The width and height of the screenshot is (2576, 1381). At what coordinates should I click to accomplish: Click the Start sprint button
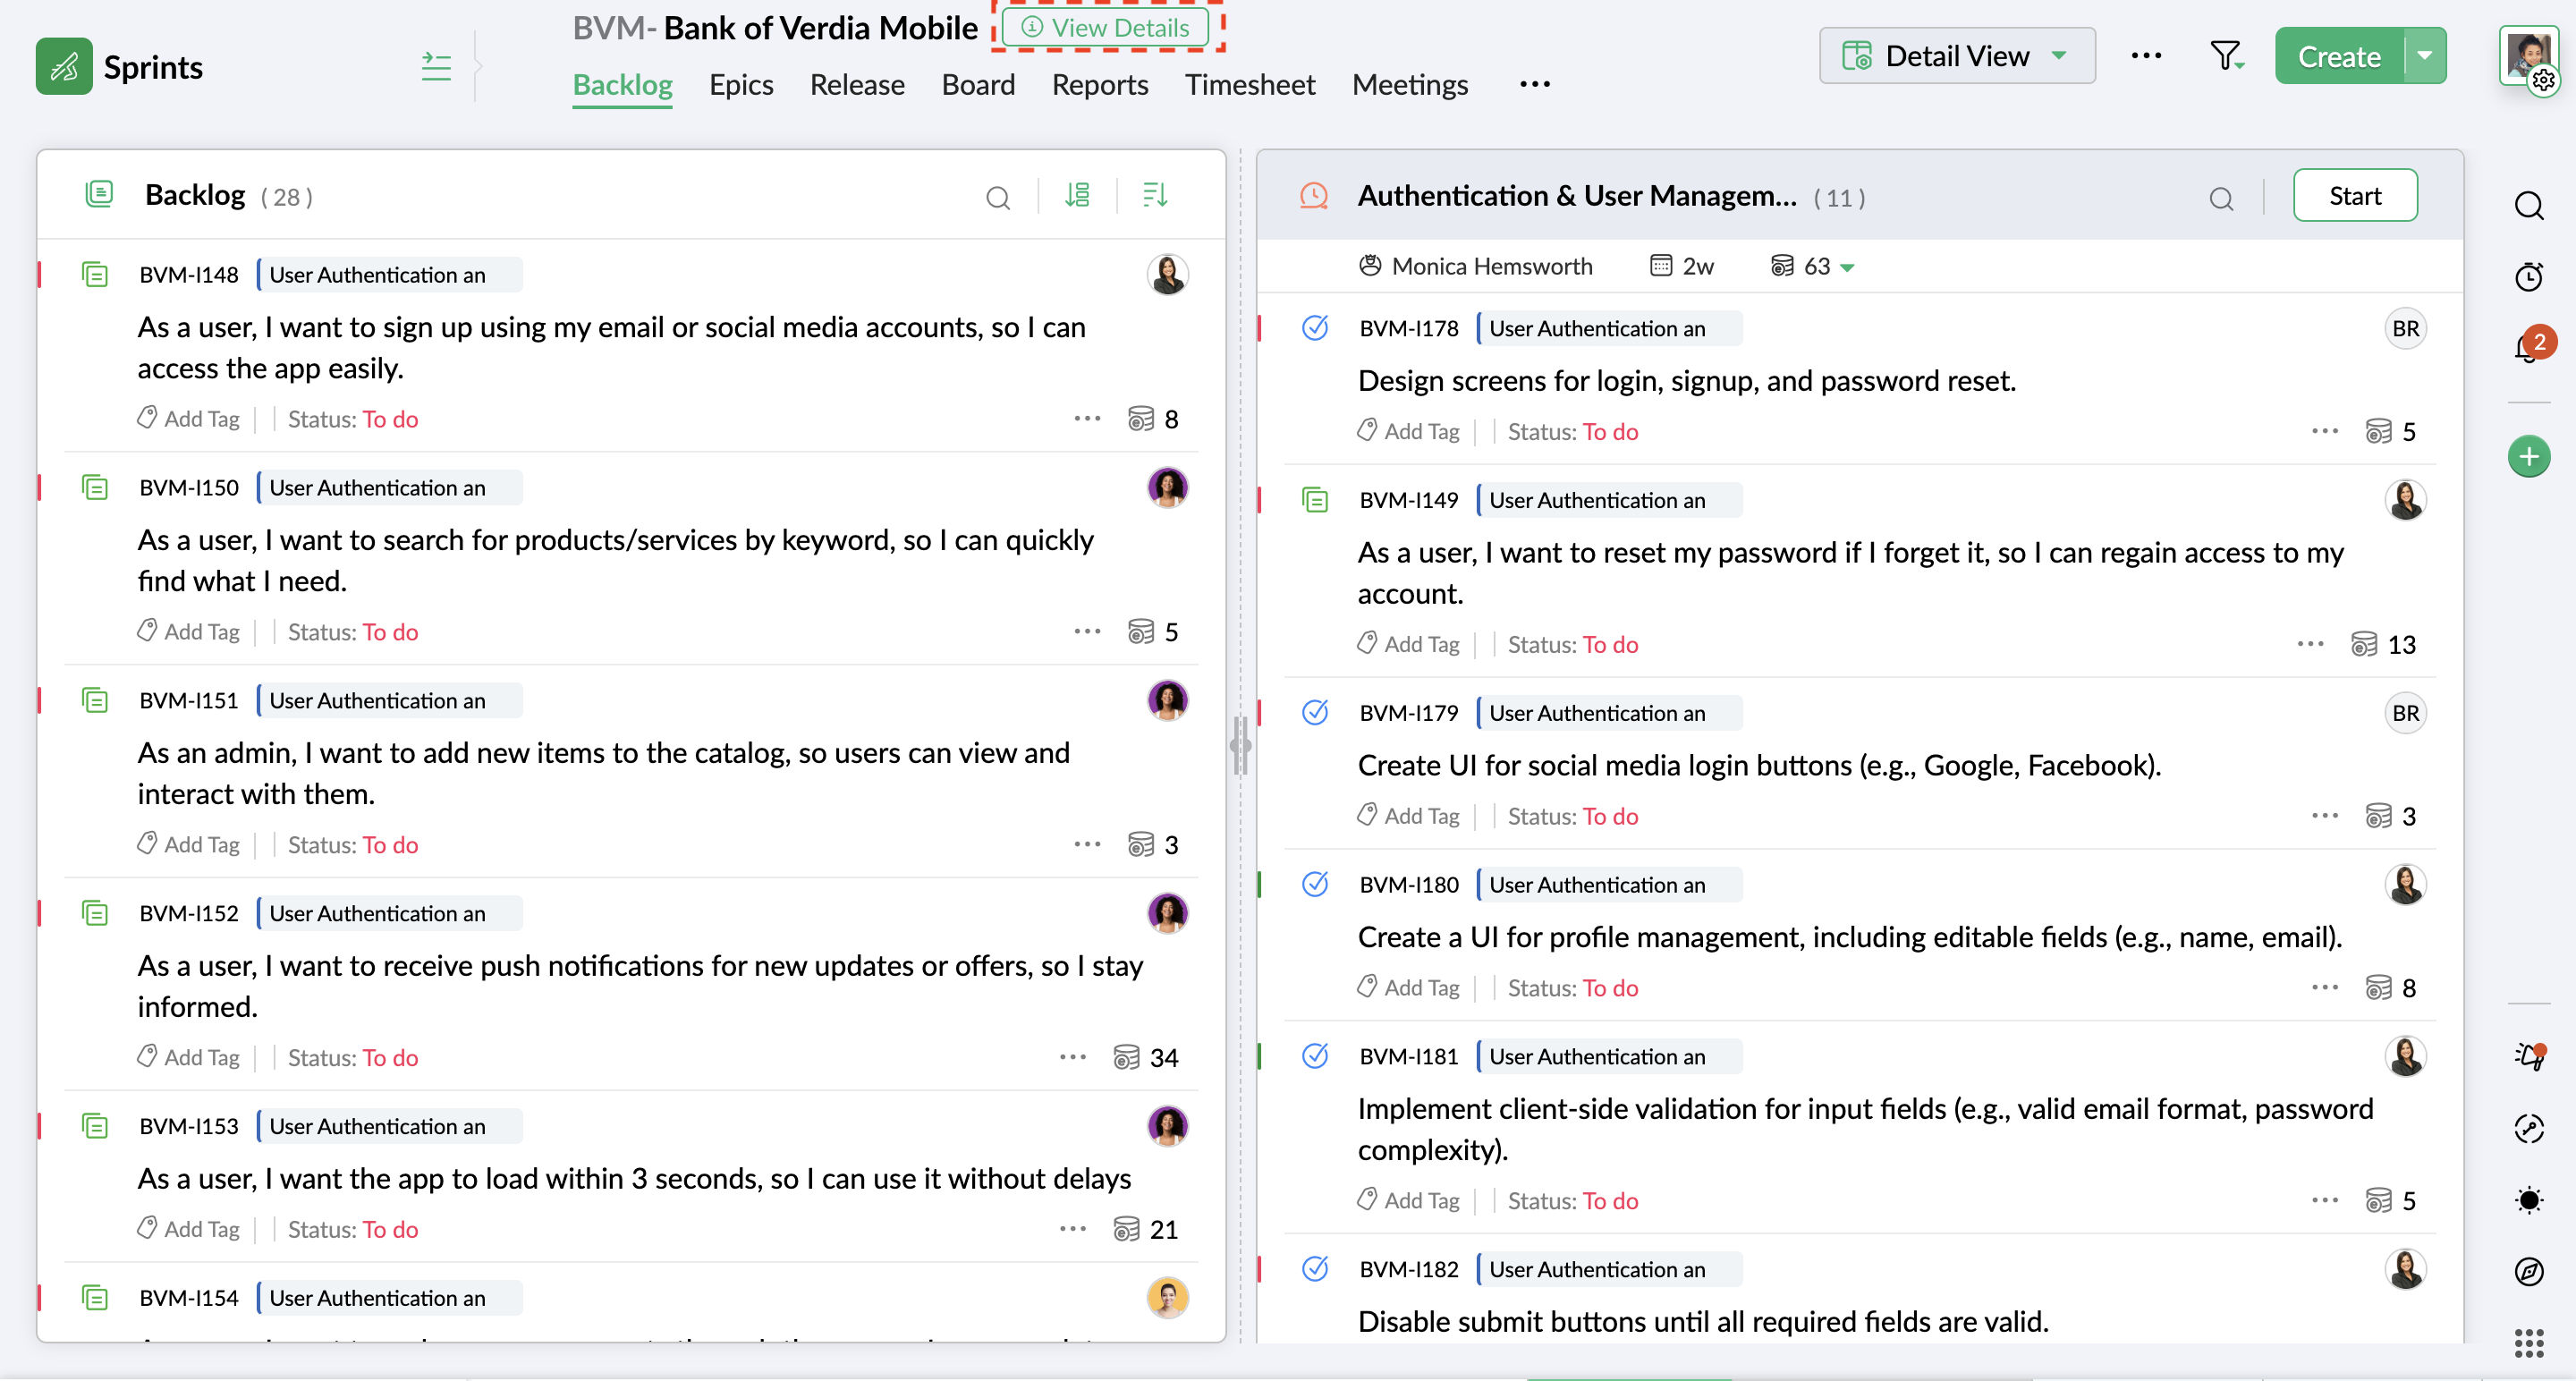(2354, 196)
